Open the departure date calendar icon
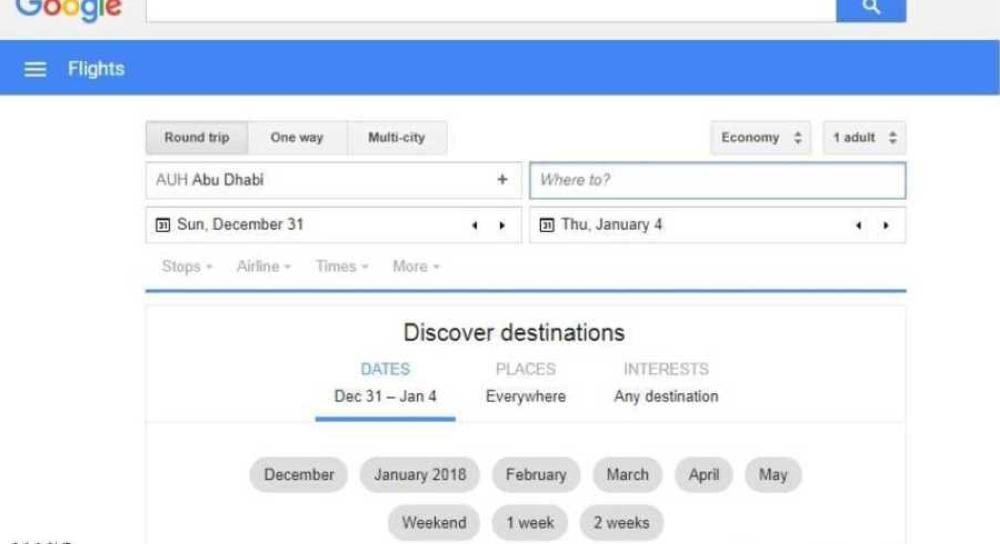Screen dimensions: 1000x544 [x=163, y=225]
